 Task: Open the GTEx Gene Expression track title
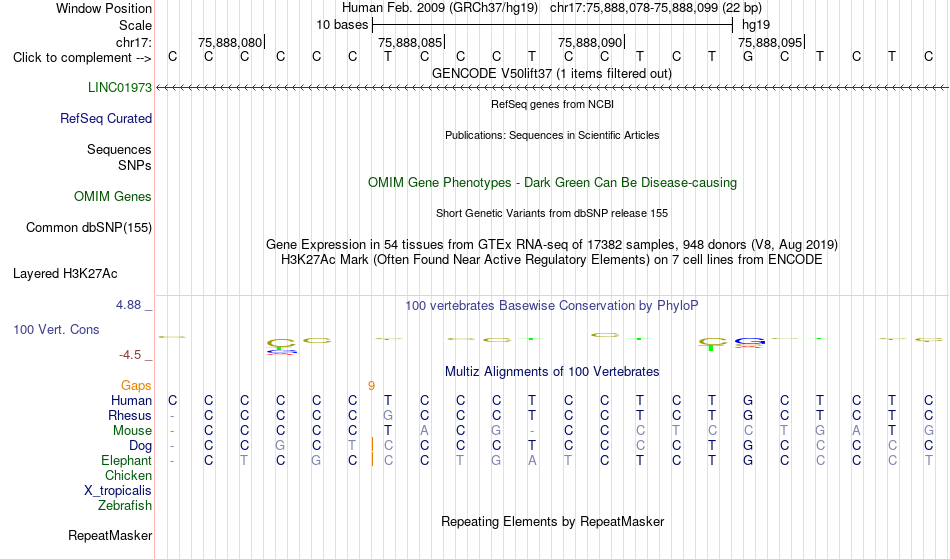pos(552,245)
